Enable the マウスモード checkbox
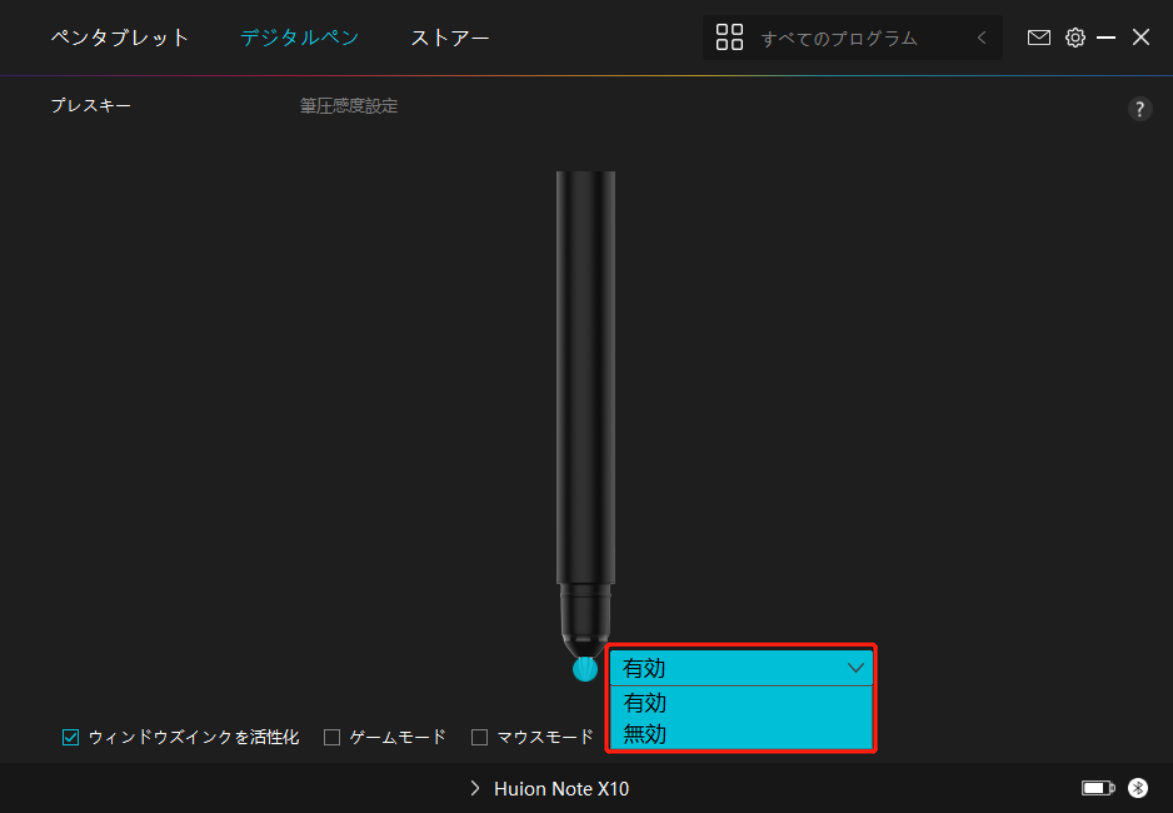1173x813 pixels. (x=480, y=738)
